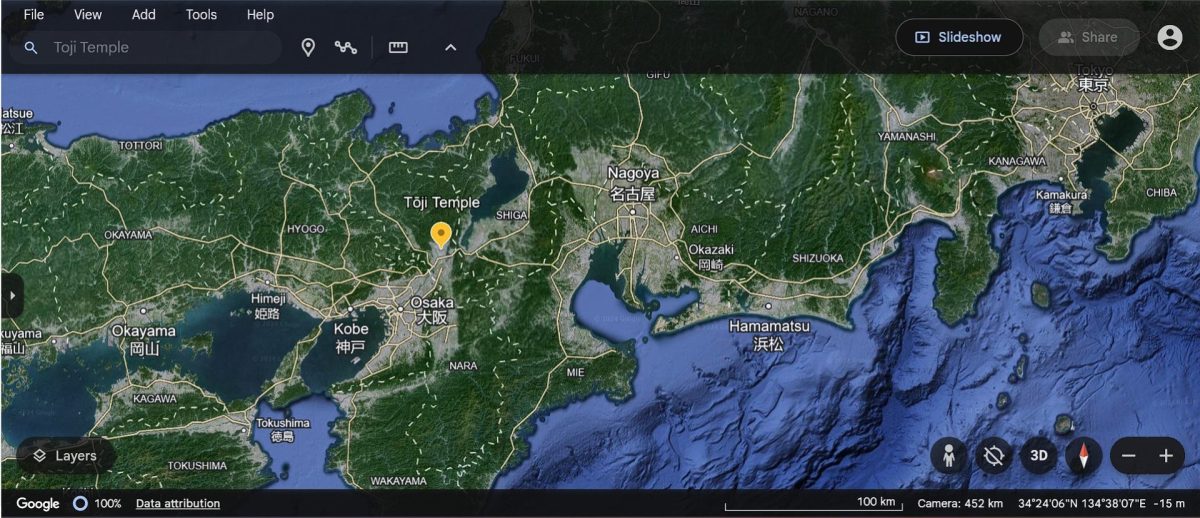The height and width of the screenshot is (518, 1200).
Task: Select the Draw path or polygon tool
Action: [x=346, y=47]
